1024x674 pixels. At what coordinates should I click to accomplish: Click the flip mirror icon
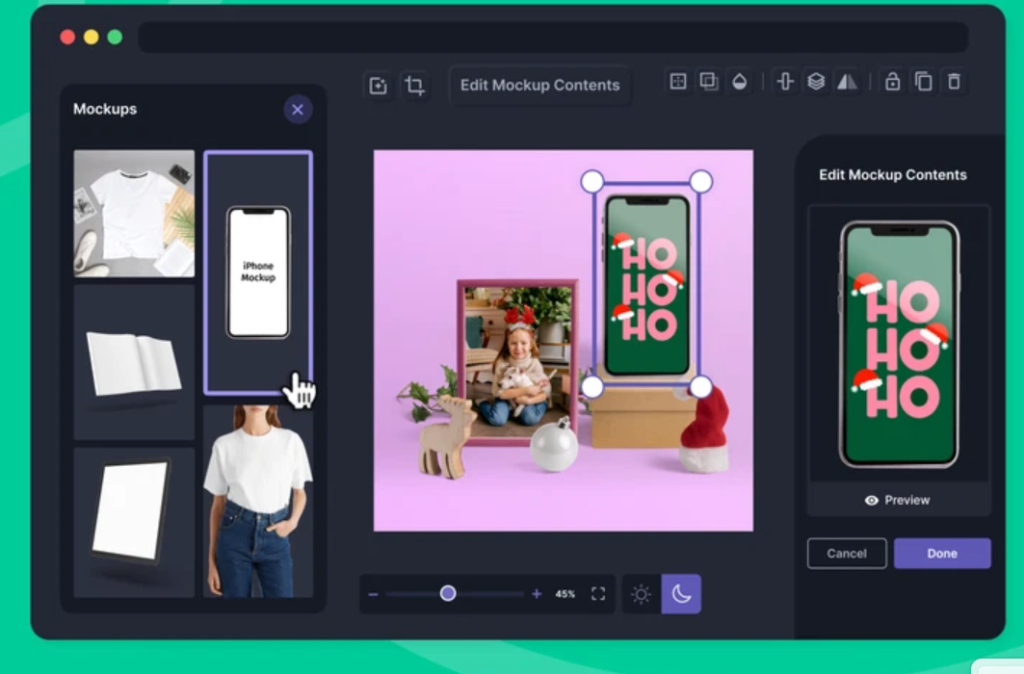847,82
